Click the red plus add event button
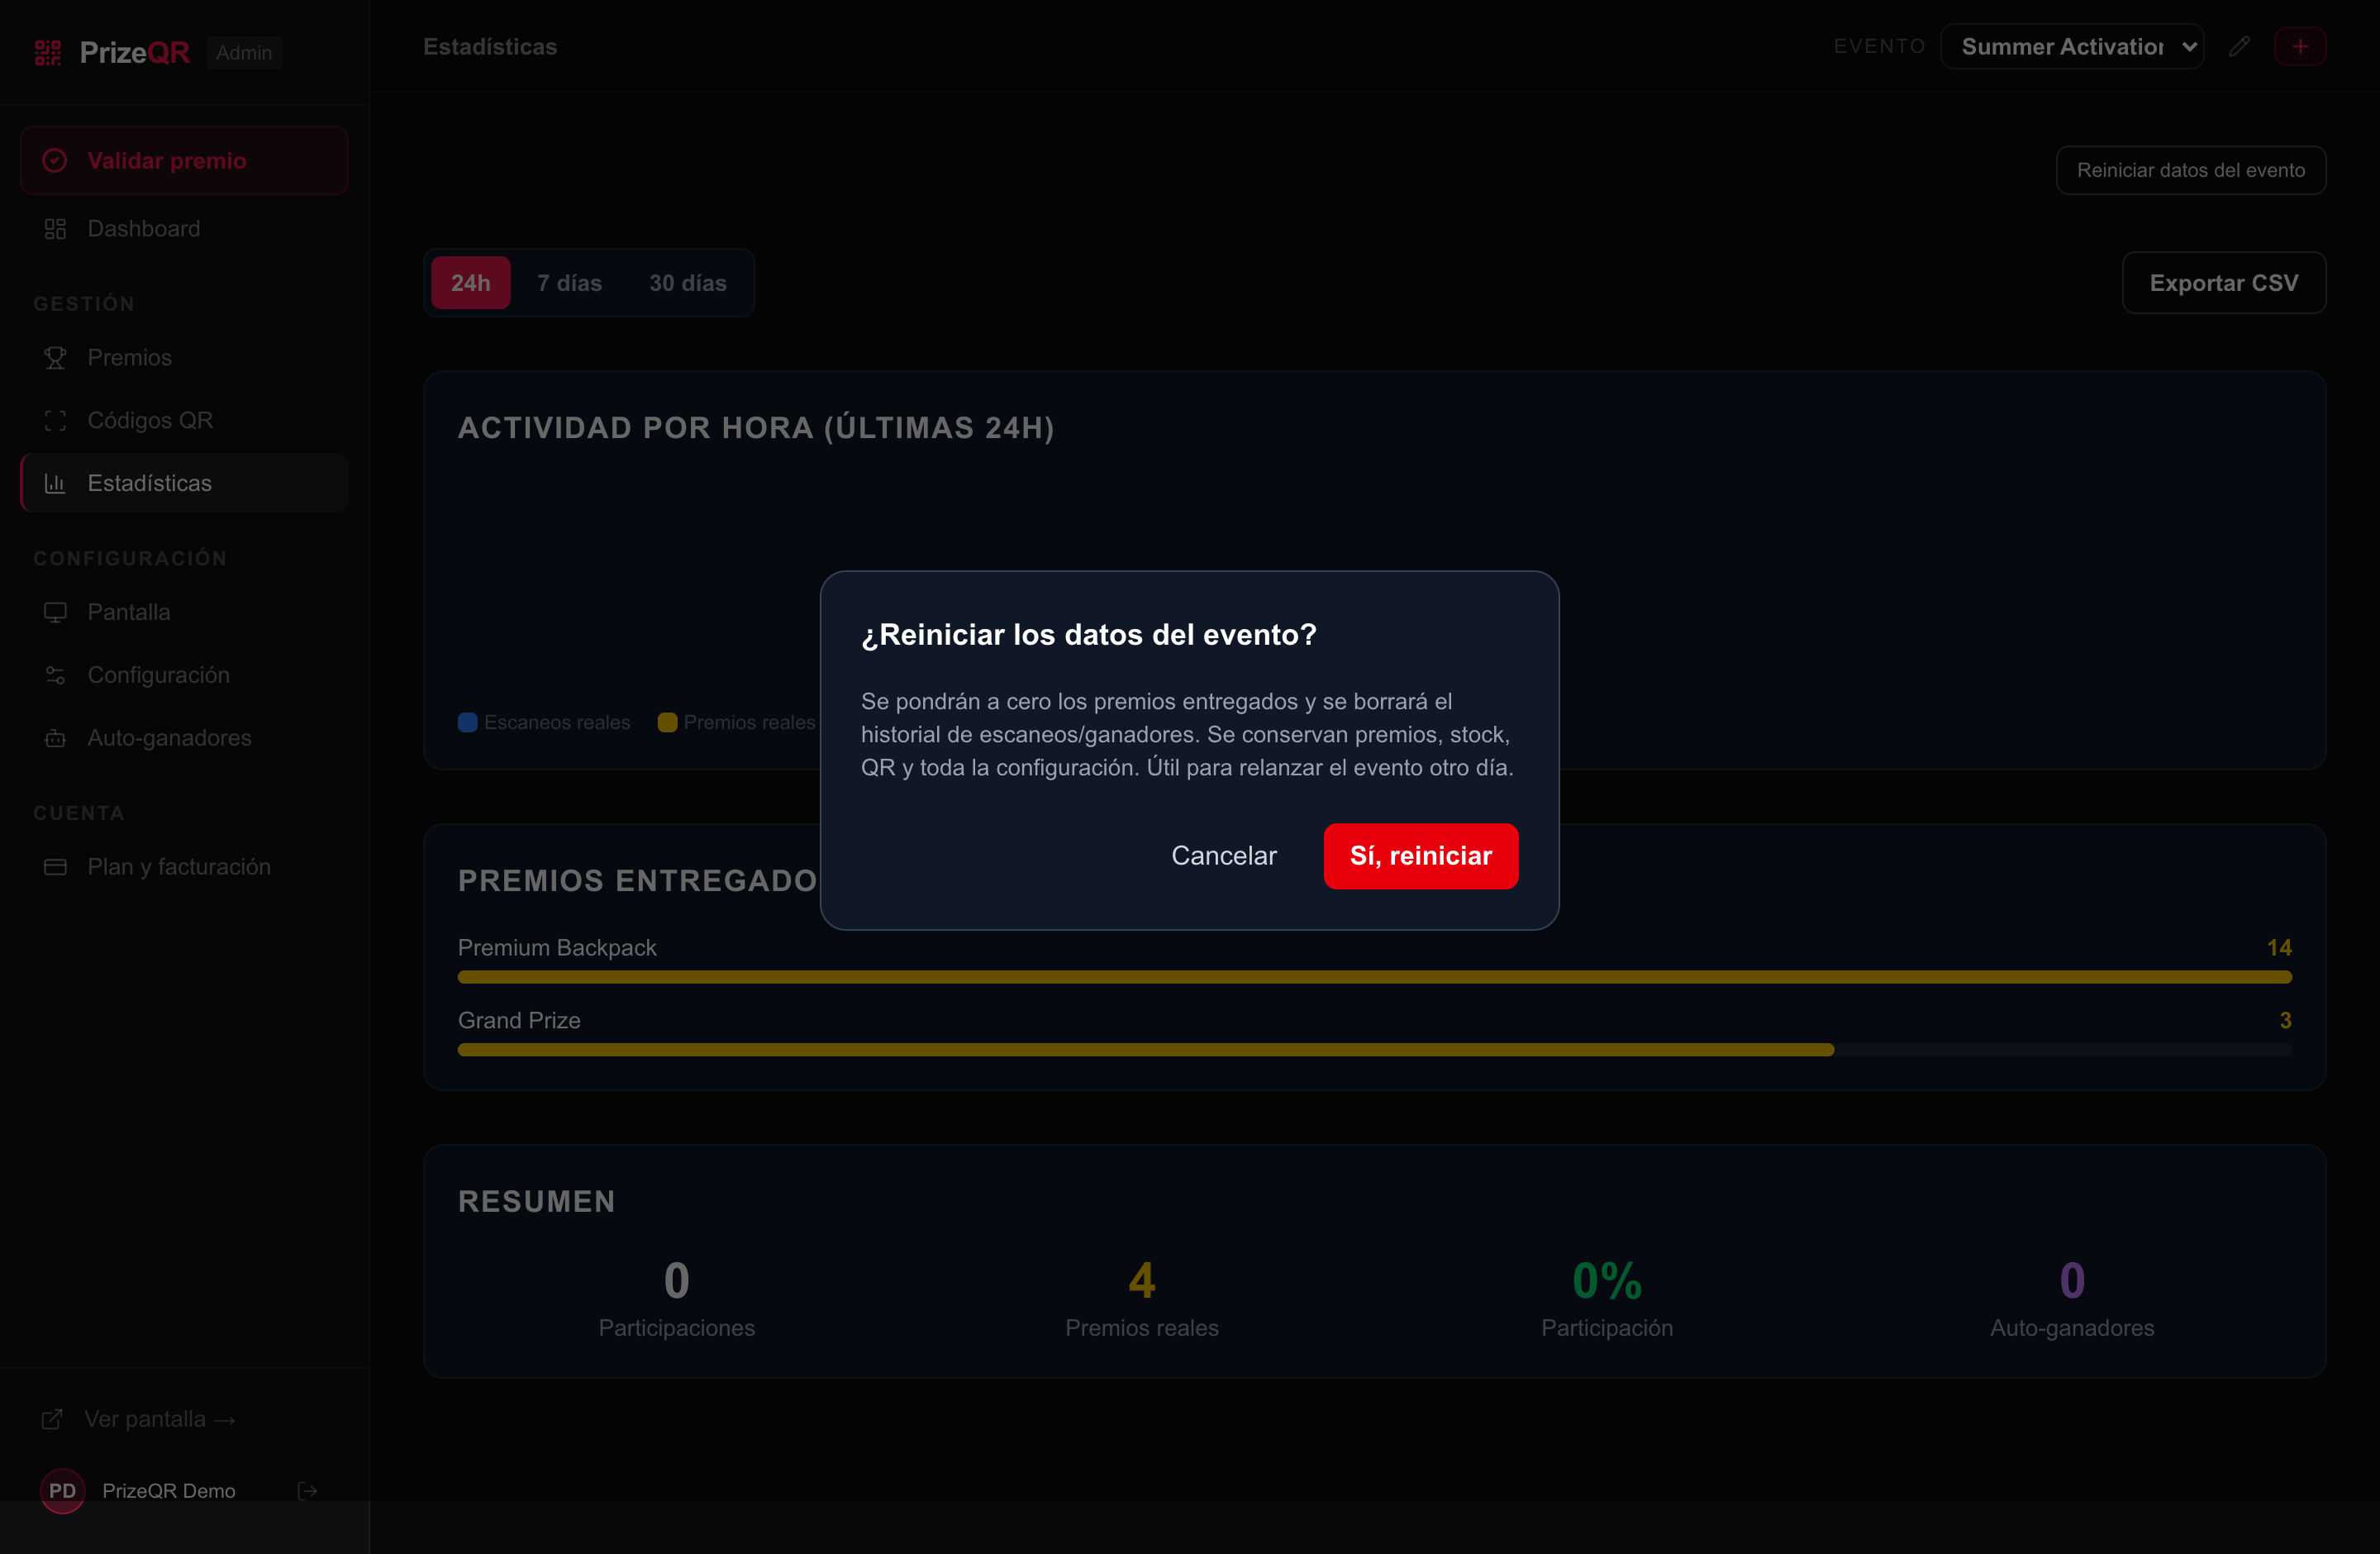 click(x=2300, y=46)
